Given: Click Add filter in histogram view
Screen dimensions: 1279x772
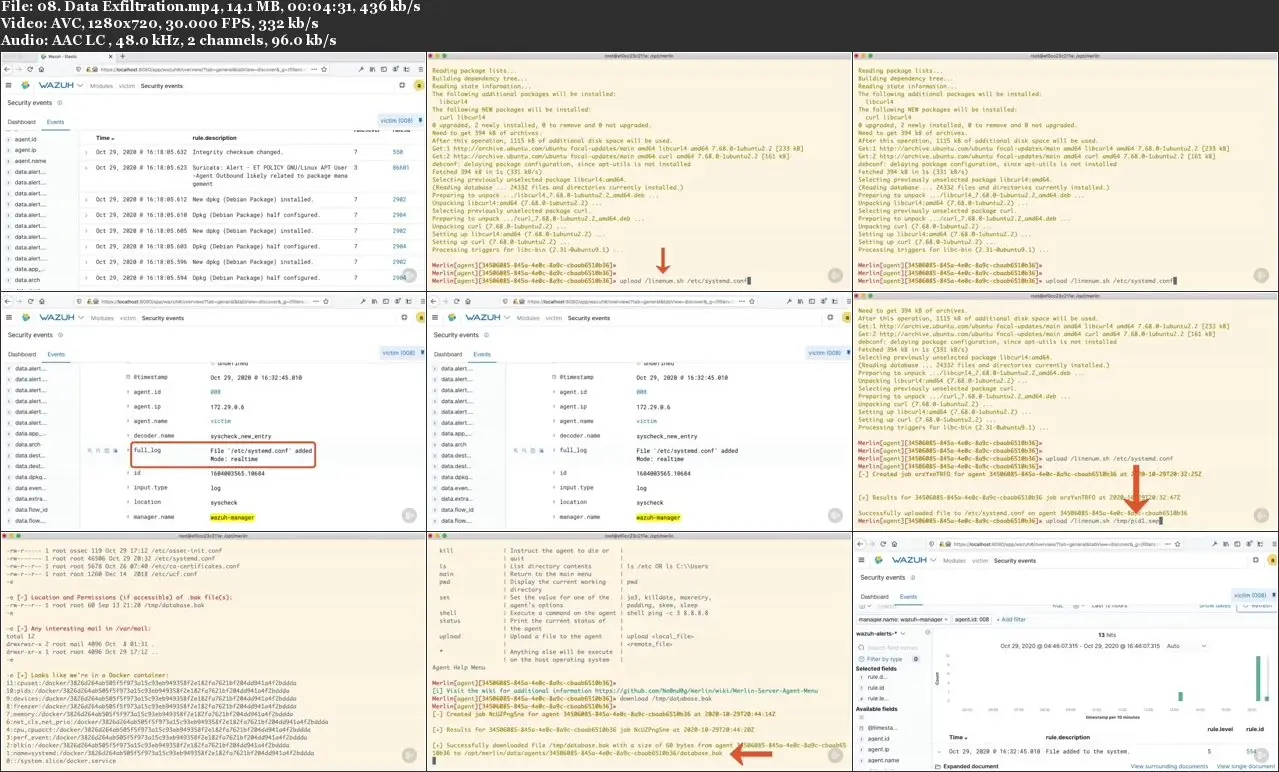Looking at the screenshot, I should point(1011,619).
